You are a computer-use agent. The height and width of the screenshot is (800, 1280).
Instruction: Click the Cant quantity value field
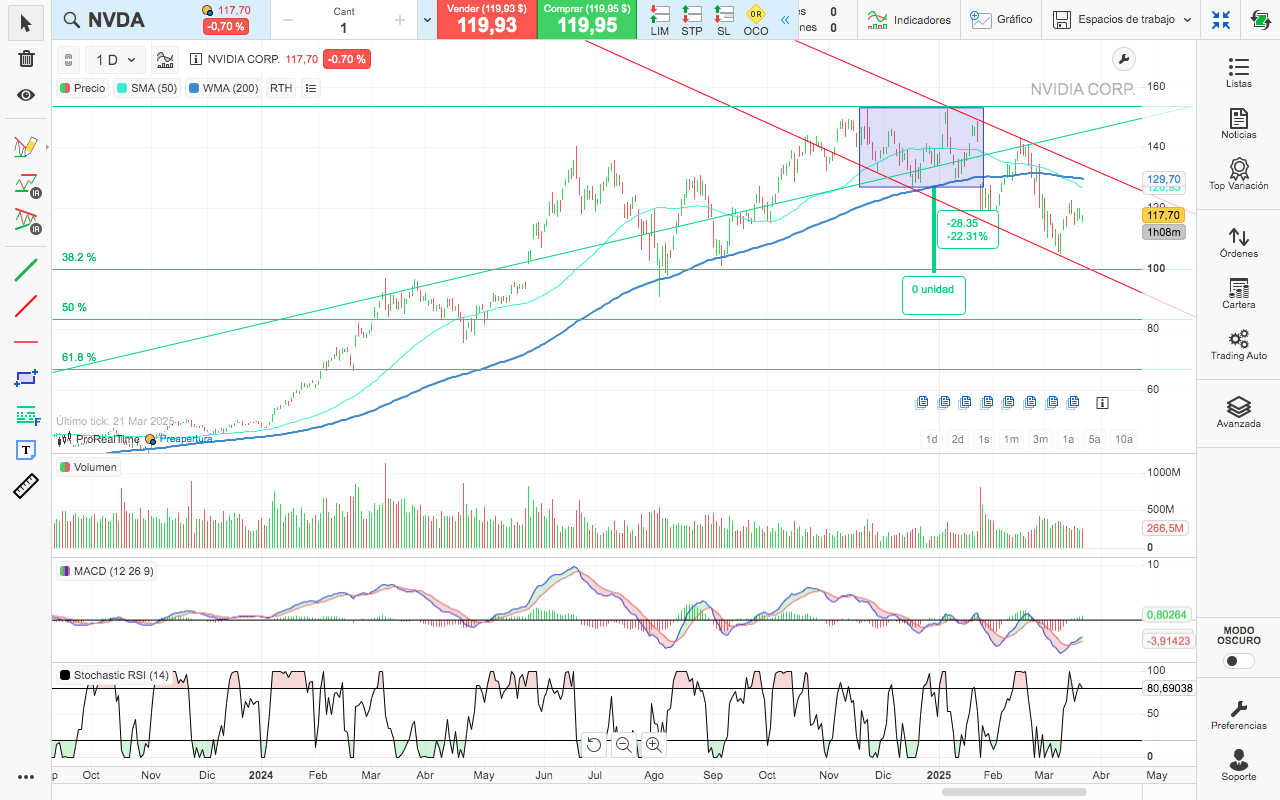tap(344, 28)
